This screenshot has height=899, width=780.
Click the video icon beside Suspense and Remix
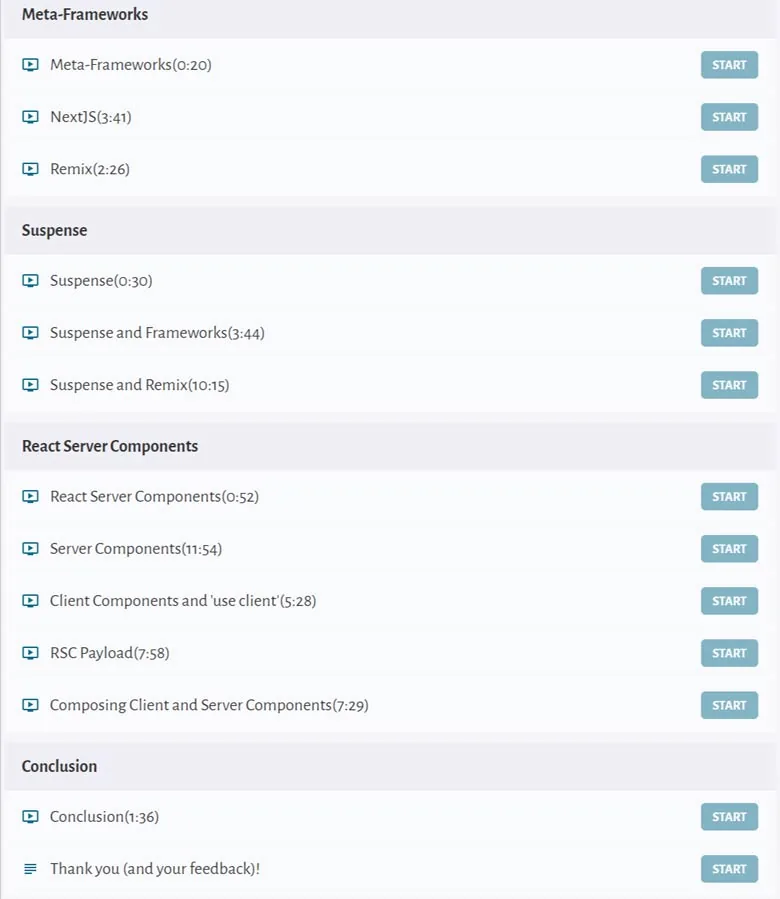pos(30,385)
